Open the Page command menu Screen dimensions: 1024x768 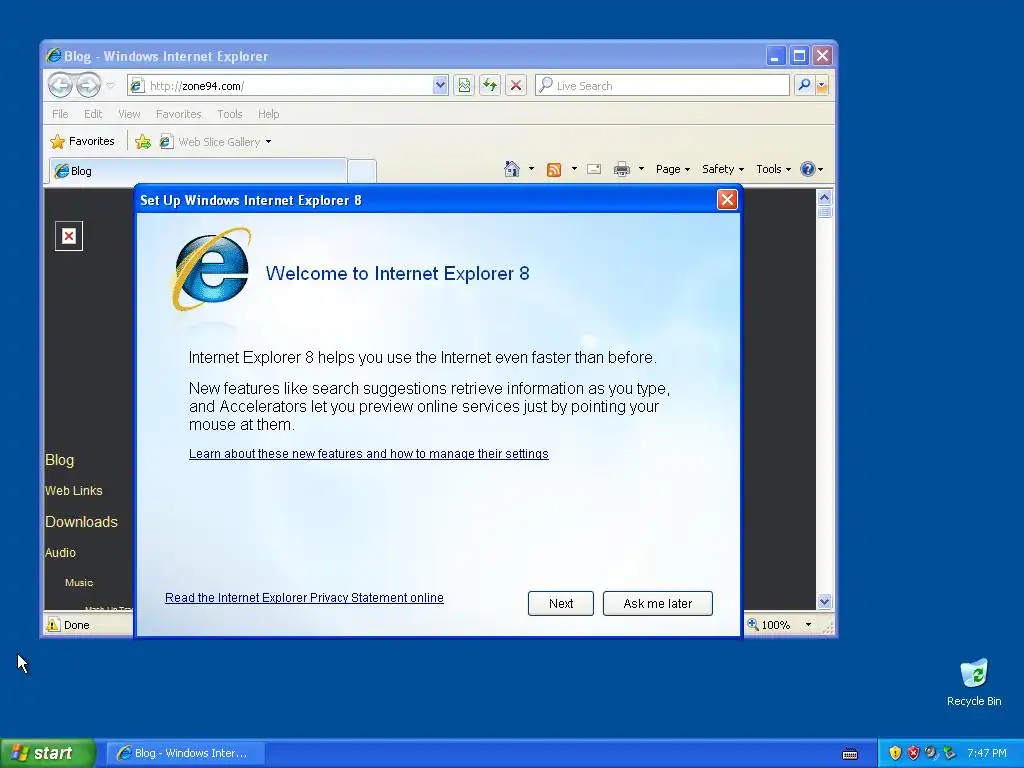[673, 169]
